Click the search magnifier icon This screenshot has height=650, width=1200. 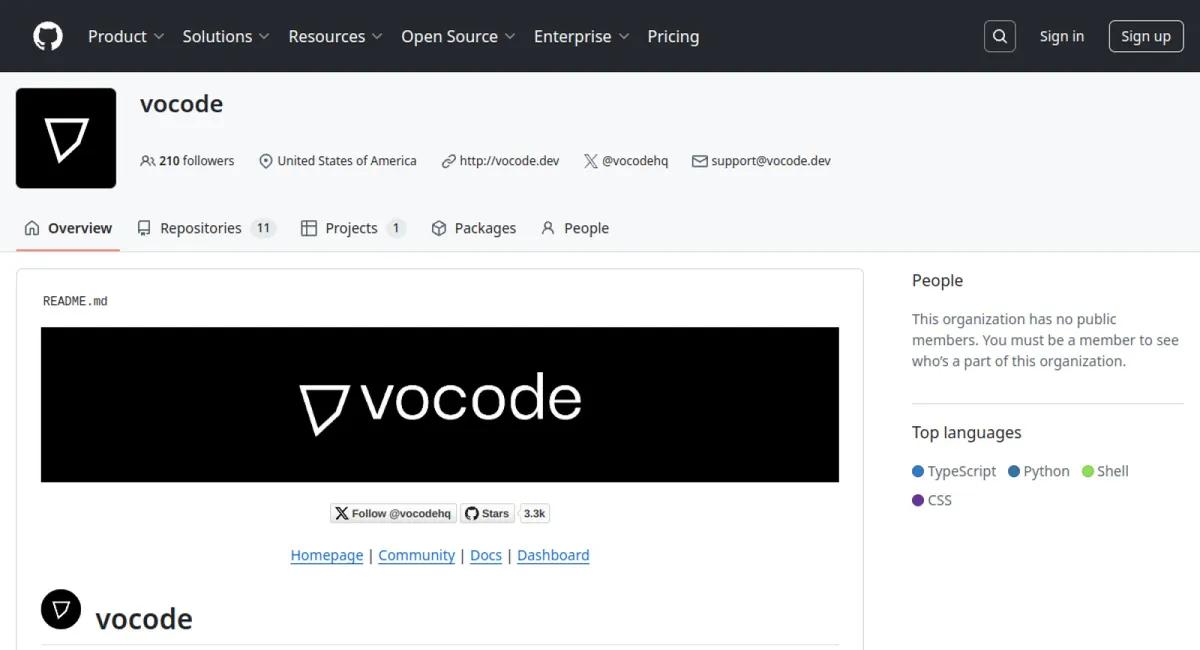pos(1000,36)
